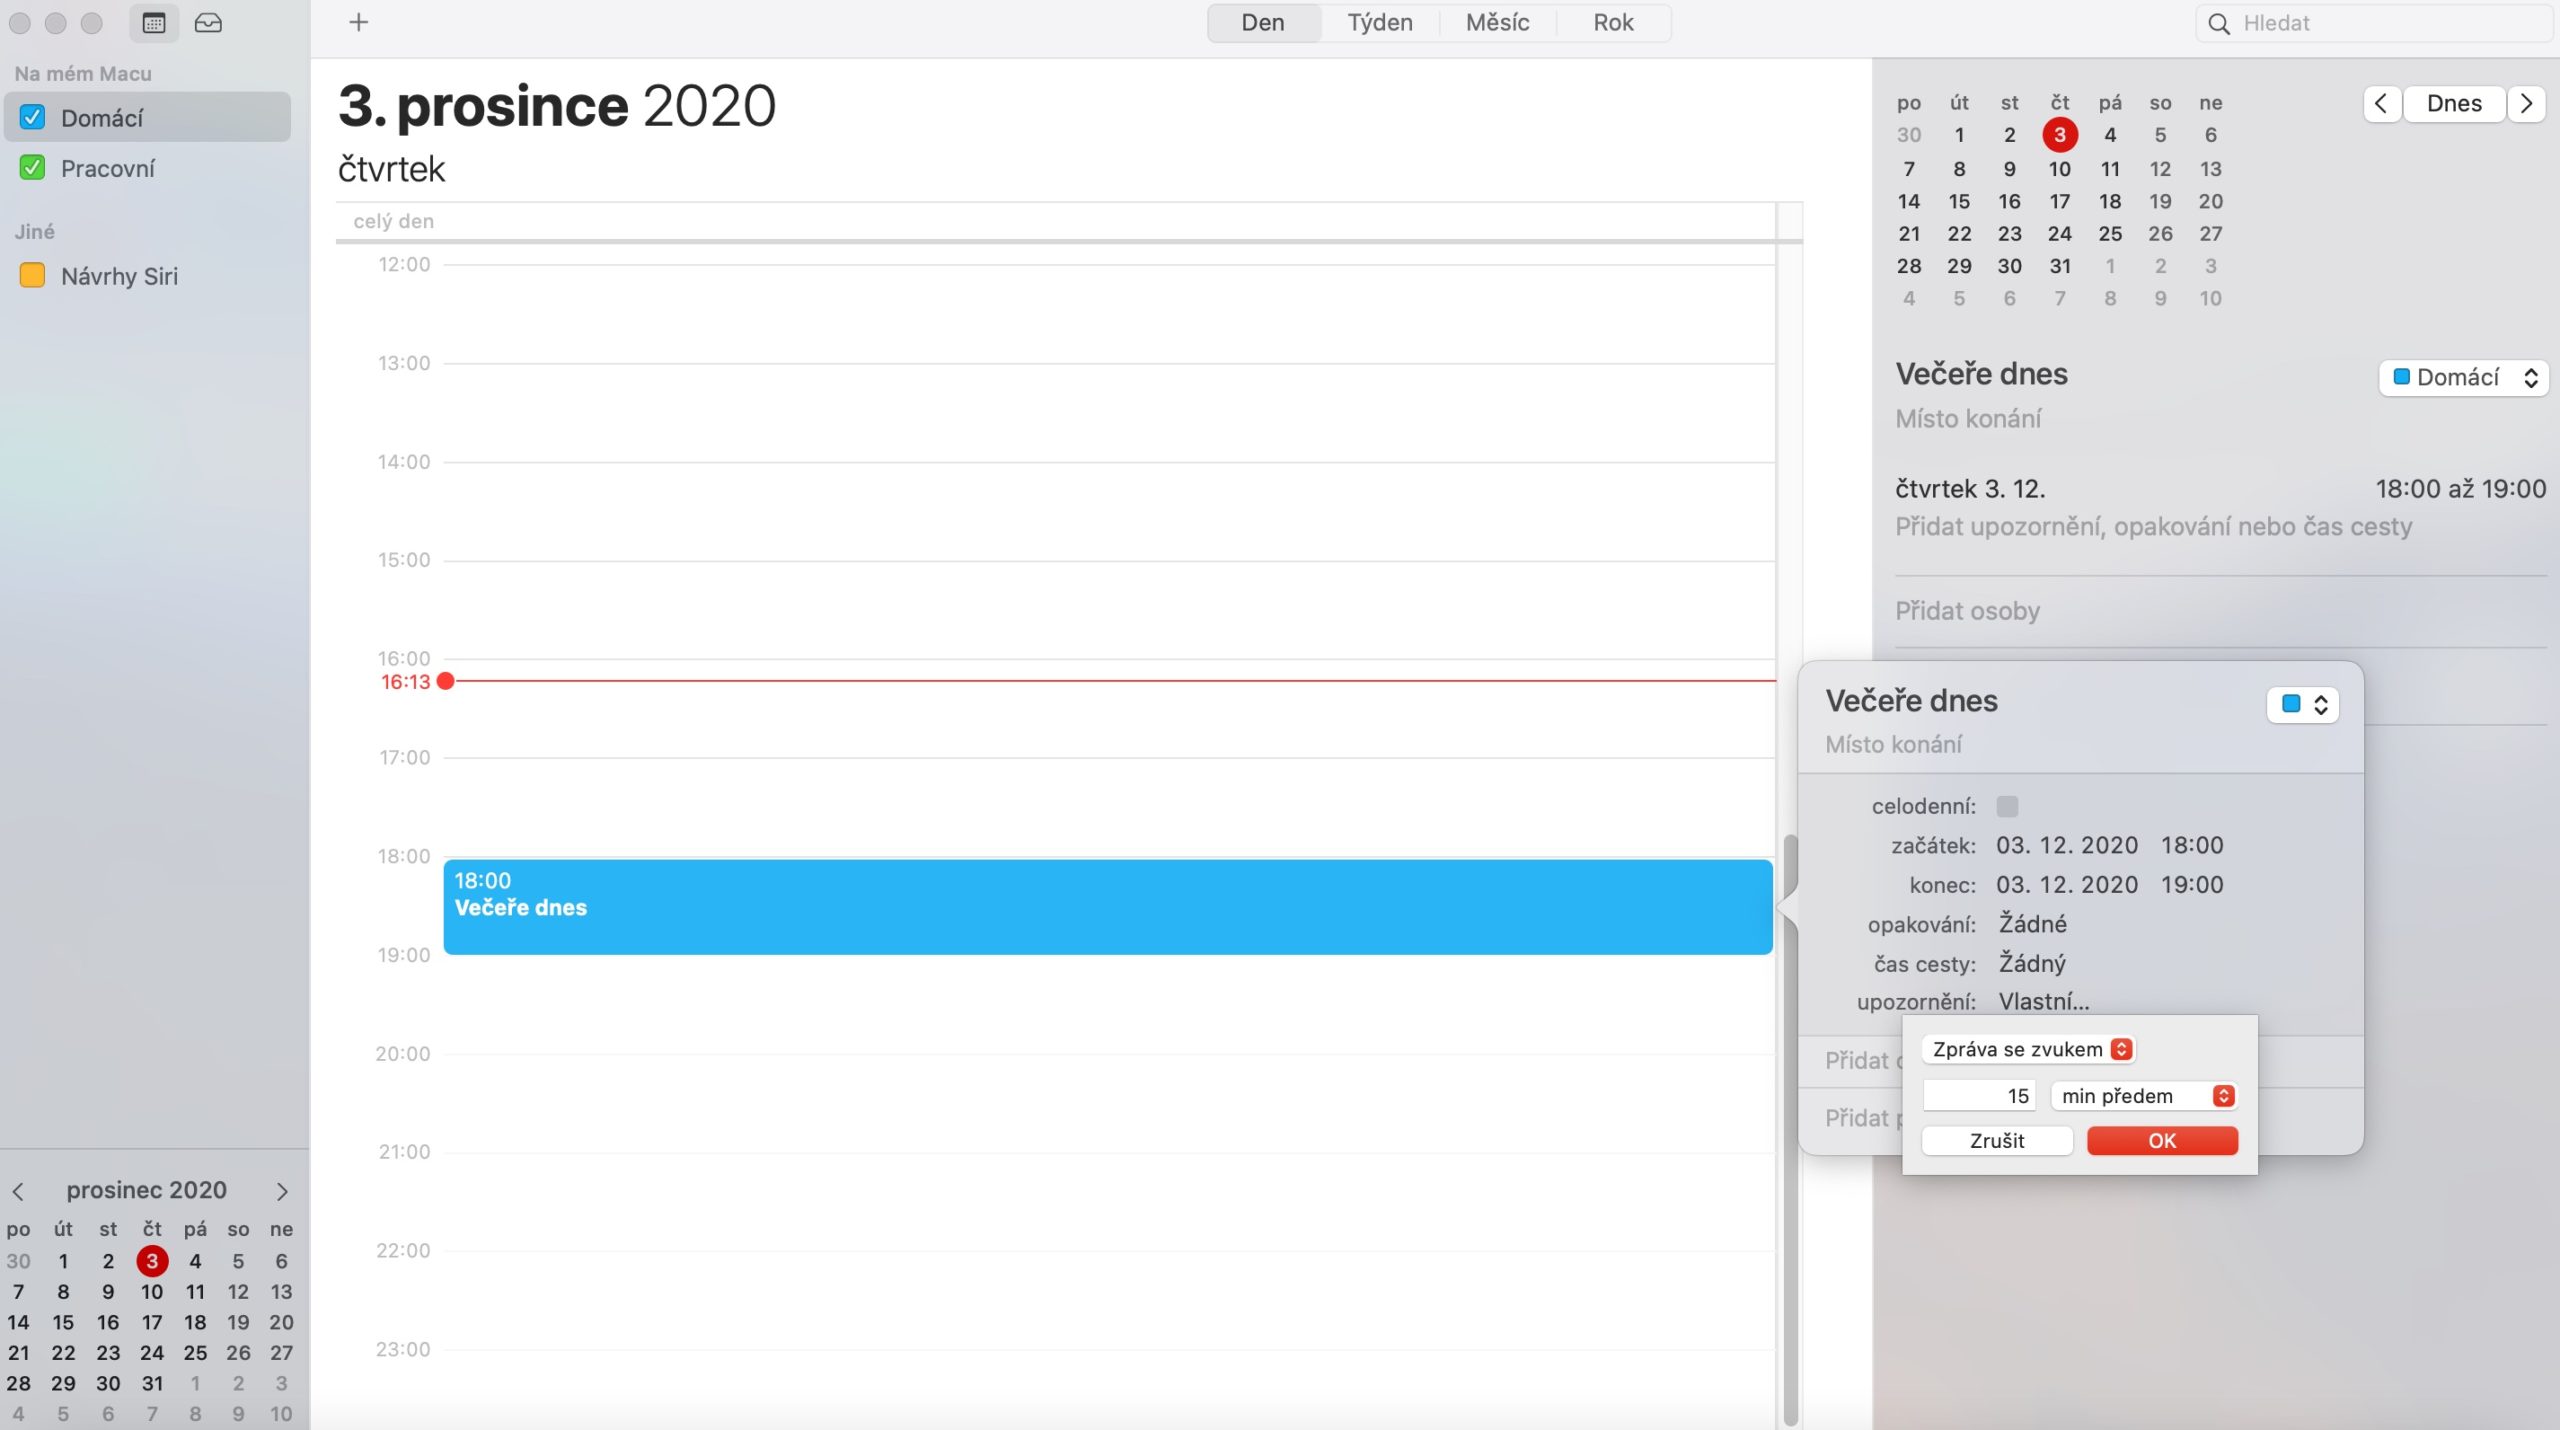Image resolution: width=2560 pixels, height=1430 pixels.
Task: Select today's red circled date 3
Action: click(2059, 135)
